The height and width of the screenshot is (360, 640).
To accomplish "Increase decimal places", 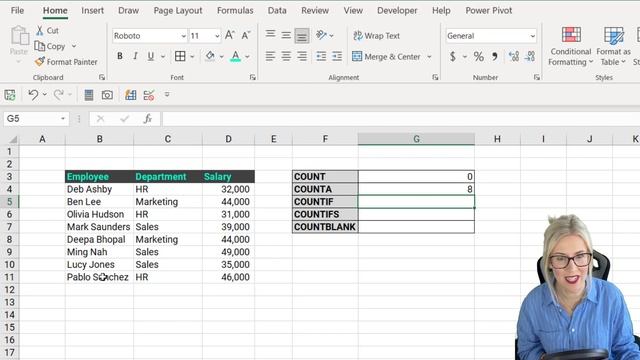I will pos(514,56).
